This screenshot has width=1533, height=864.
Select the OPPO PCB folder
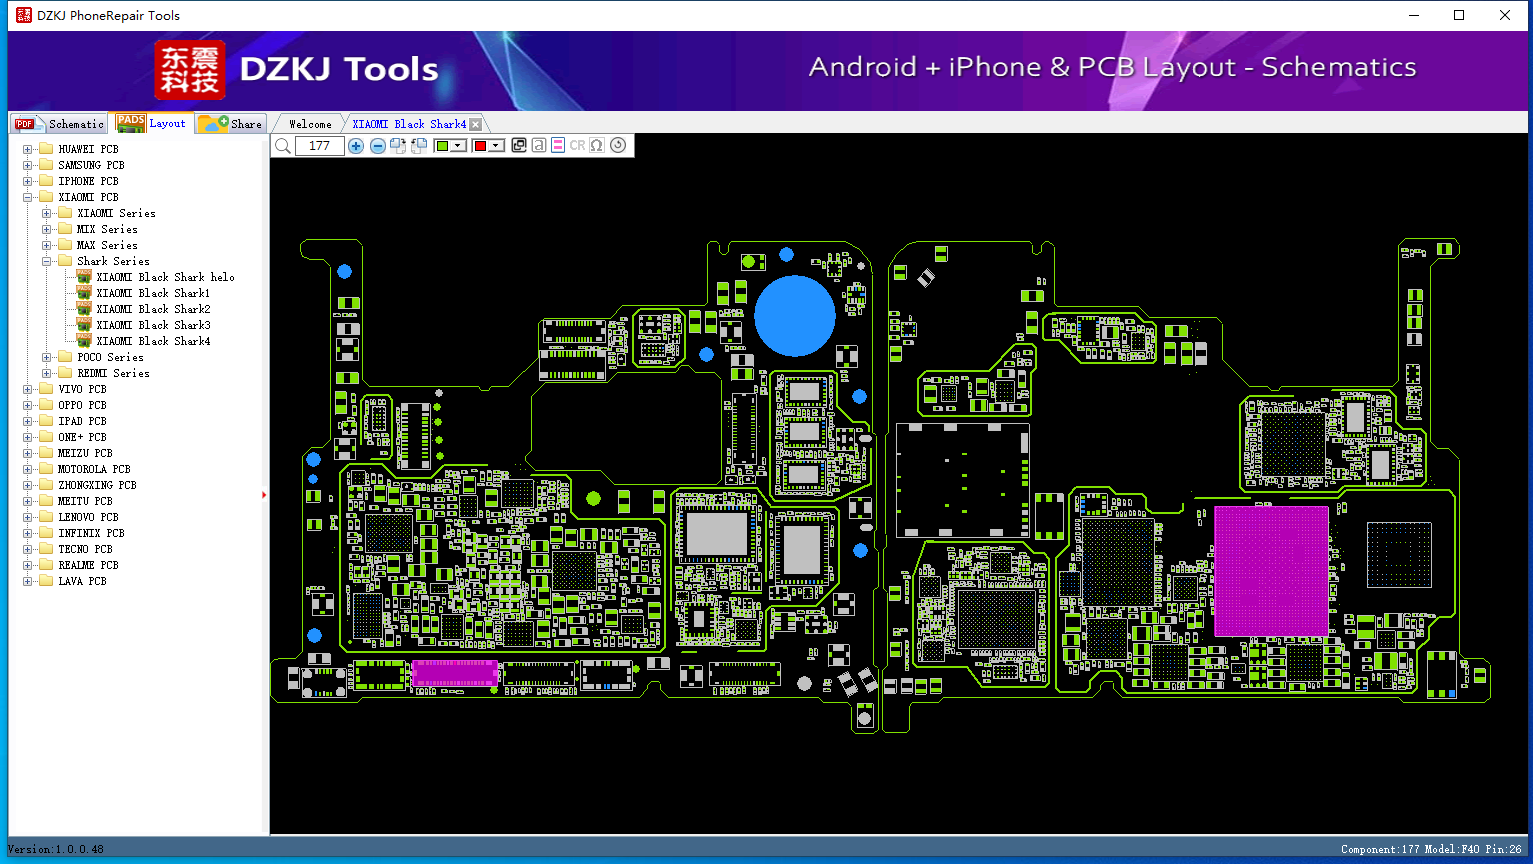point(82,405)
